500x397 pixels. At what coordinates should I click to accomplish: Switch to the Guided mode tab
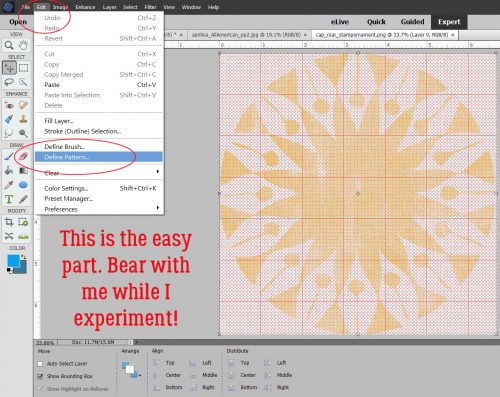pos(412,22)
